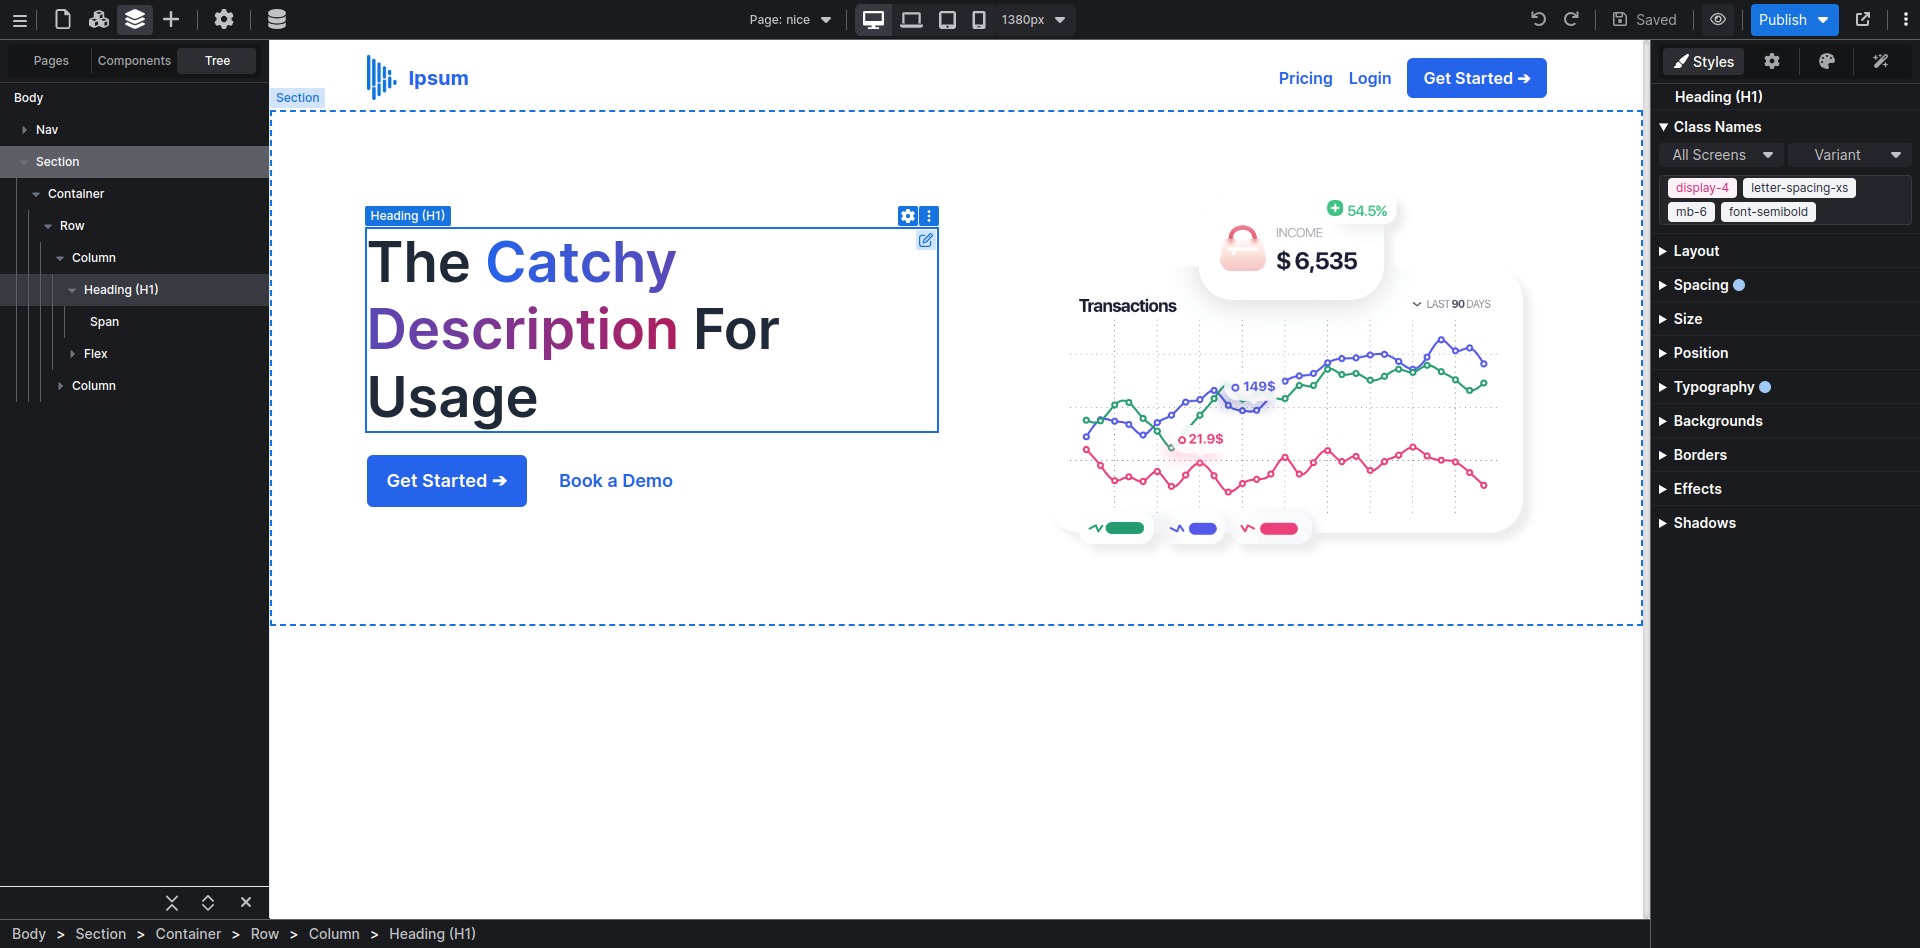The height and width of the screenshot is (948, 1920).
Task: Open the Pages tab
Action: pos(51,61)
